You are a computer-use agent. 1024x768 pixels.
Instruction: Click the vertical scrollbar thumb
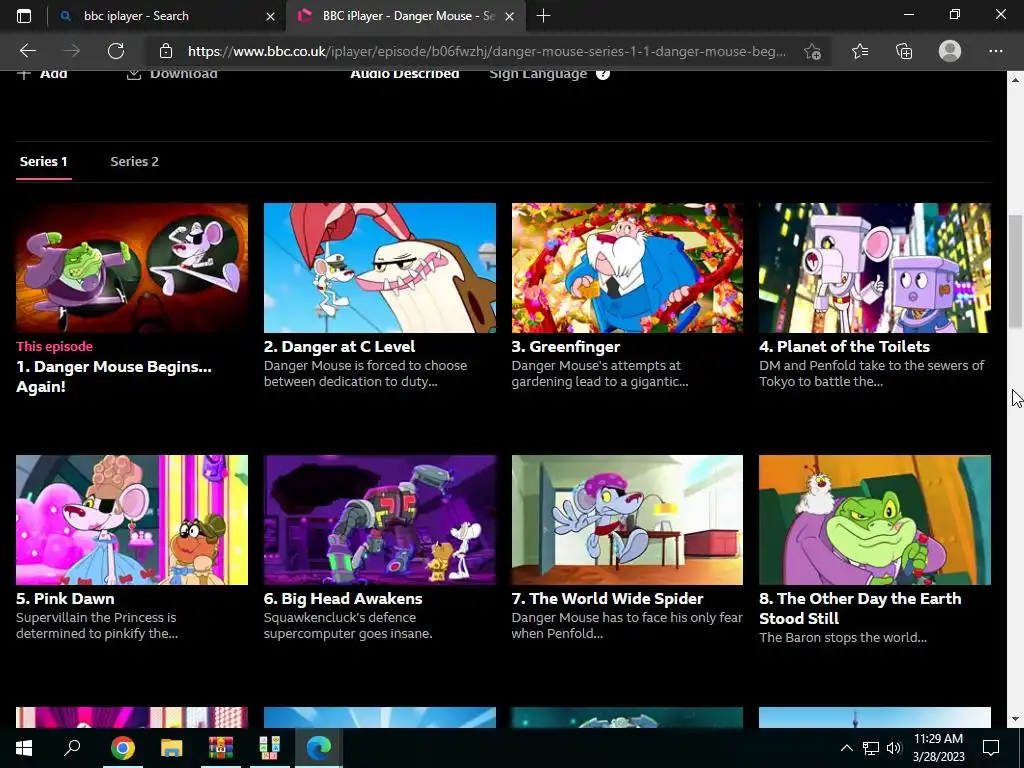[1016, 271]
